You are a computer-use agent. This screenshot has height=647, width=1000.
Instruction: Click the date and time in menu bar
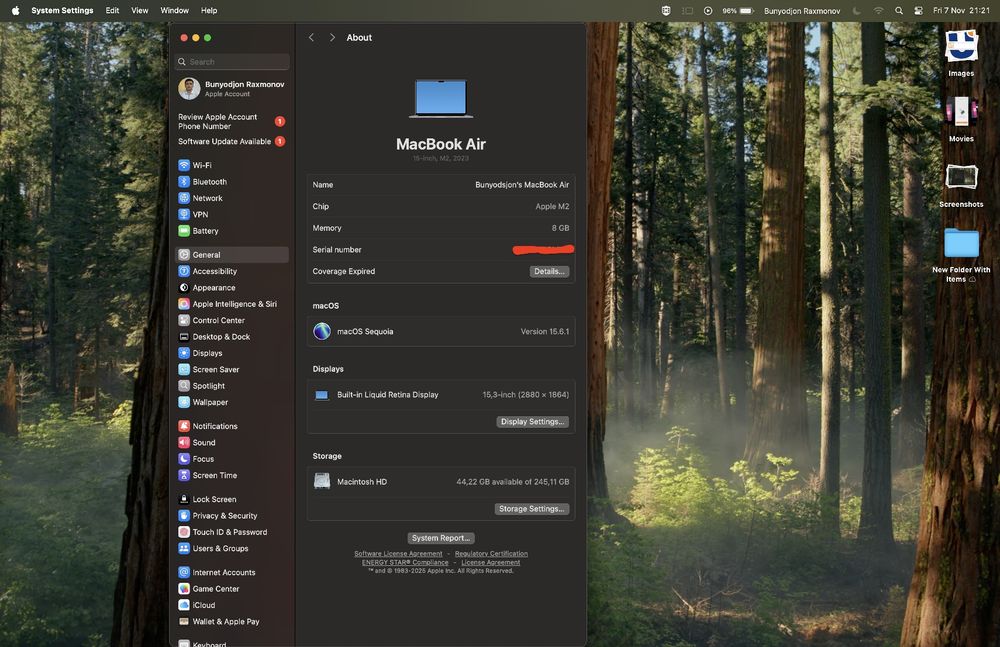coord(961,11)
